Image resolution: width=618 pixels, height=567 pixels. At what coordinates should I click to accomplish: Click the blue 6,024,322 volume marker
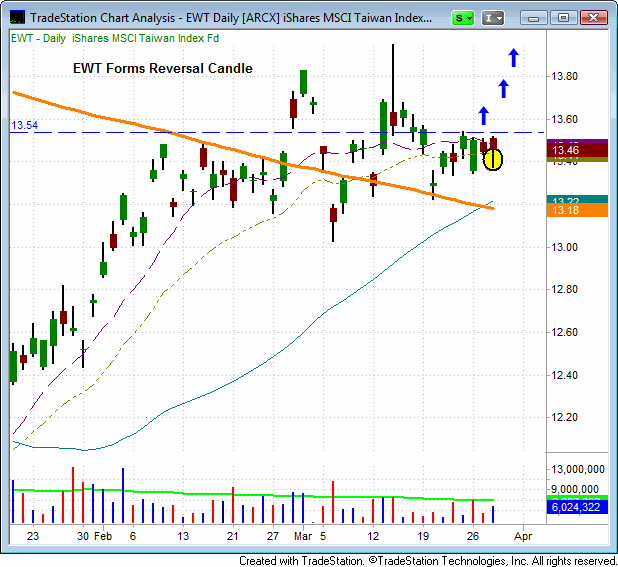pos(577,507)
